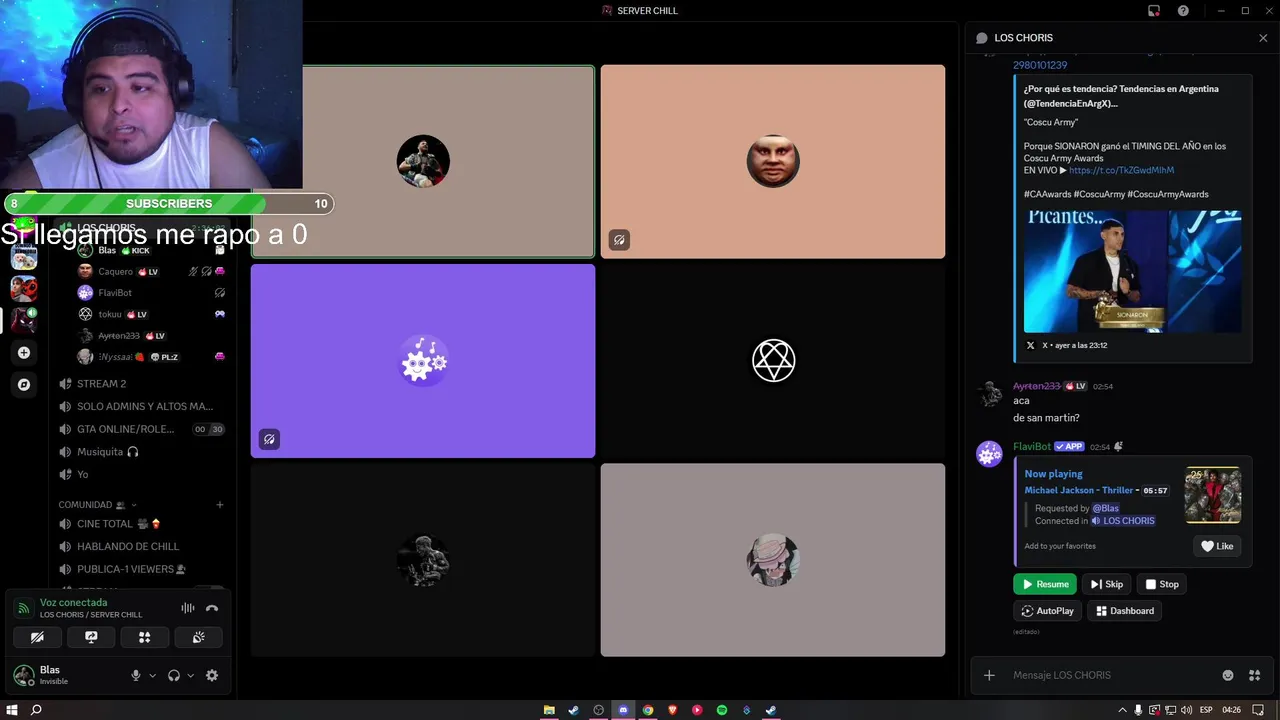The width and height of the screenshot is (1280, 720).
Task: Click the purple FlaviBot video tile
Action: 423,361
